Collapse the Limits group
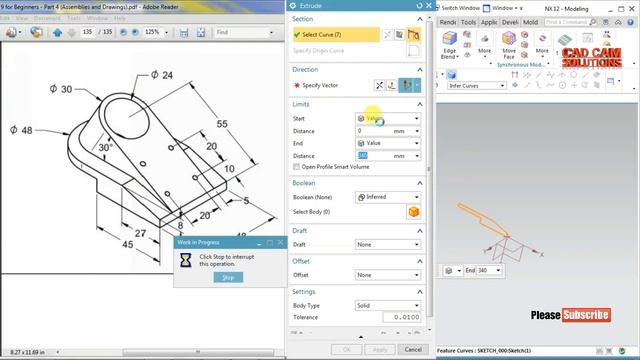 (x=420, y=104)
